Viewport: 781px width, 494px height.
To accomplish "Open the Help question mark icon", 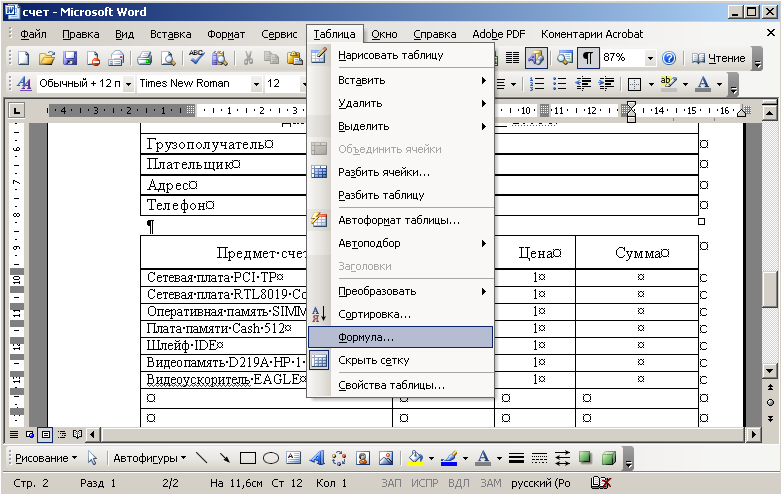I will click(669, 58).
